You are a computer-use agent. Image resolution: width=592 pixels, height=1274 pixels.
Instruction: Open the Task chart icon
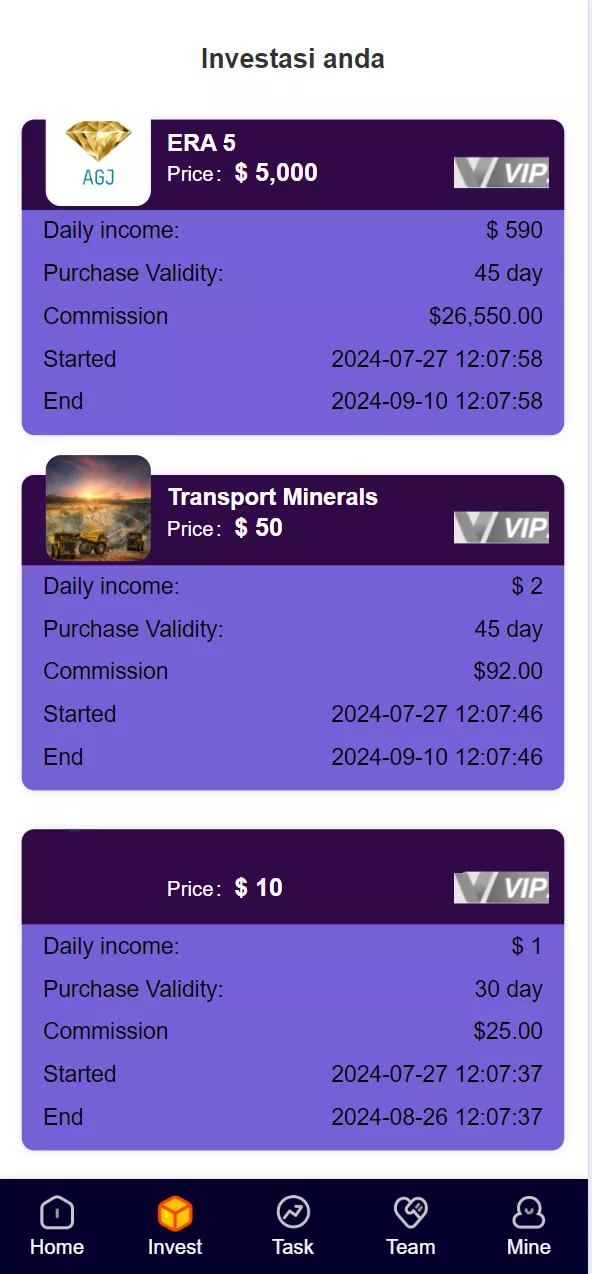(x=293, y=1212)
